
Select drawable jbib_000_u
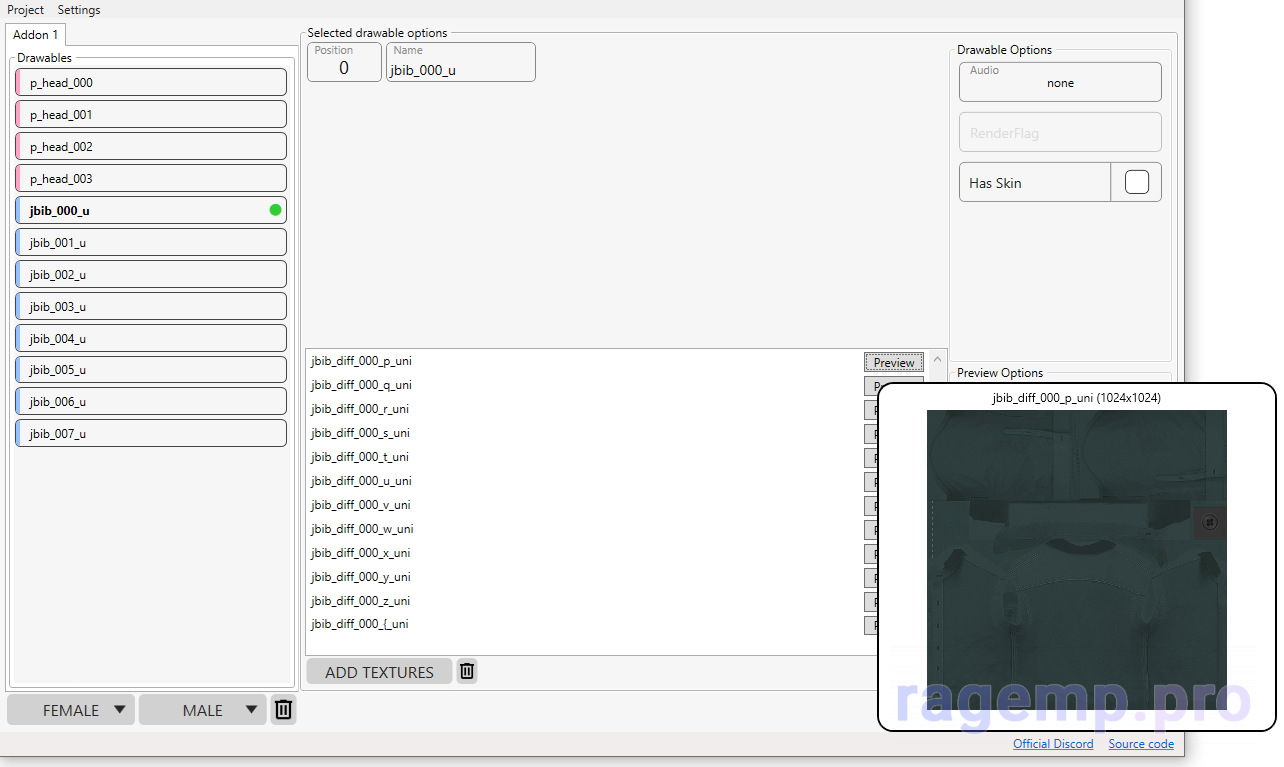pyautogui.click(x=151, y=211)
